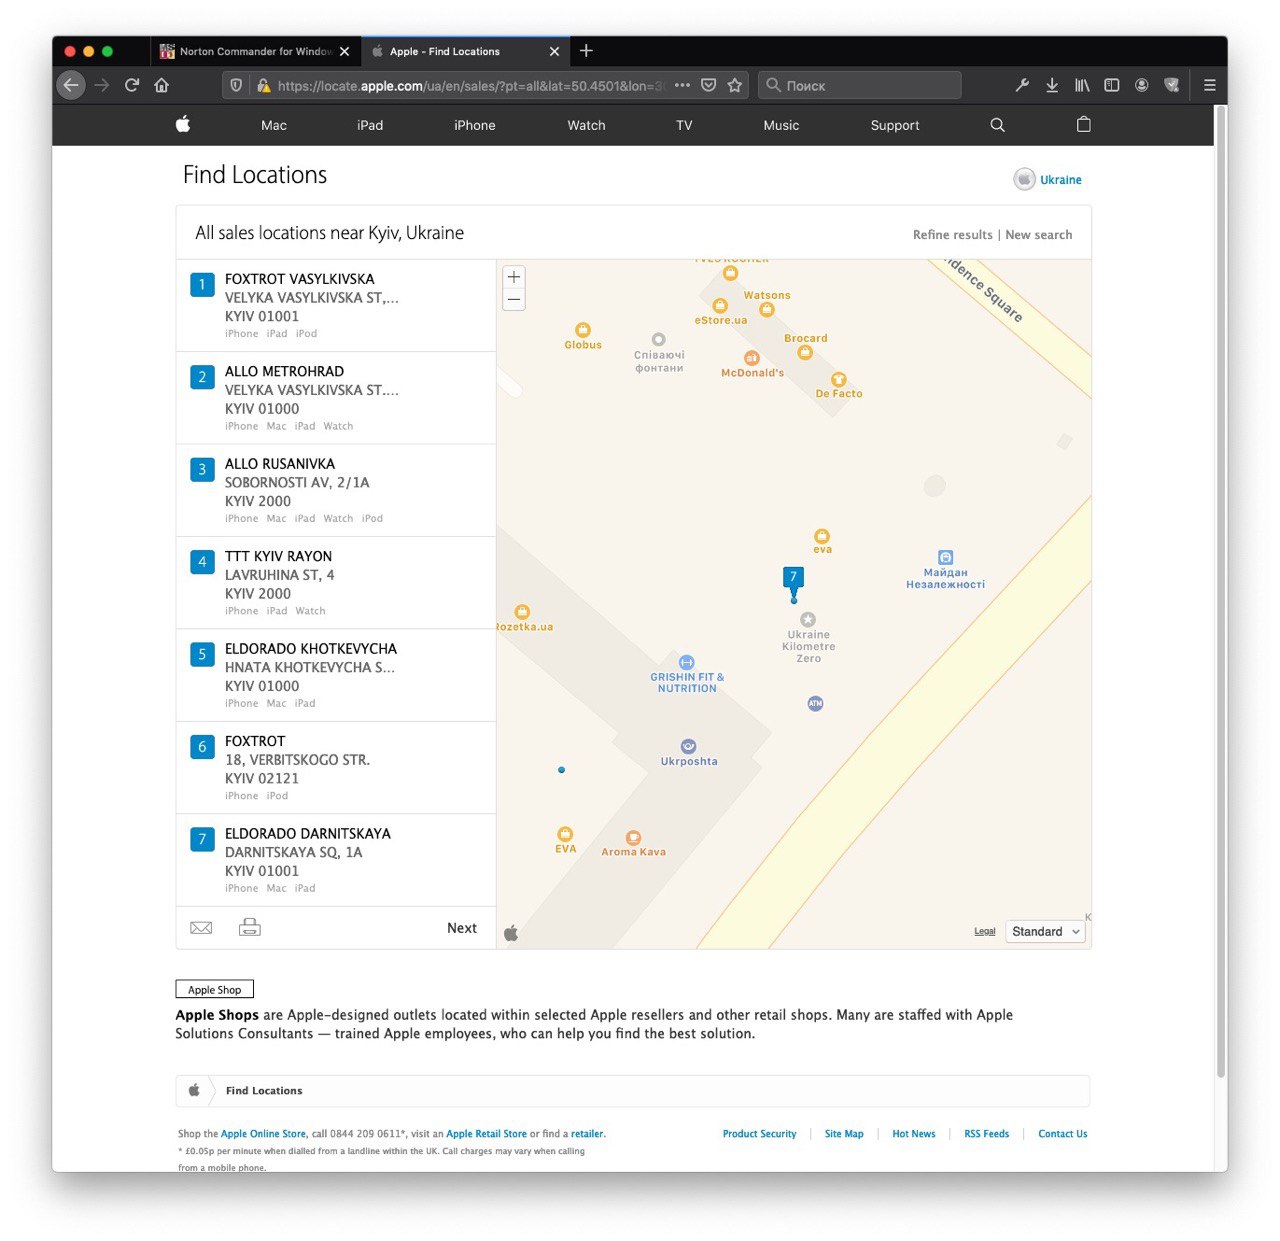1280x1241 pixels.
Task: Click the ATM map marker
Action: pyautogui.click(x=815, y=704)
